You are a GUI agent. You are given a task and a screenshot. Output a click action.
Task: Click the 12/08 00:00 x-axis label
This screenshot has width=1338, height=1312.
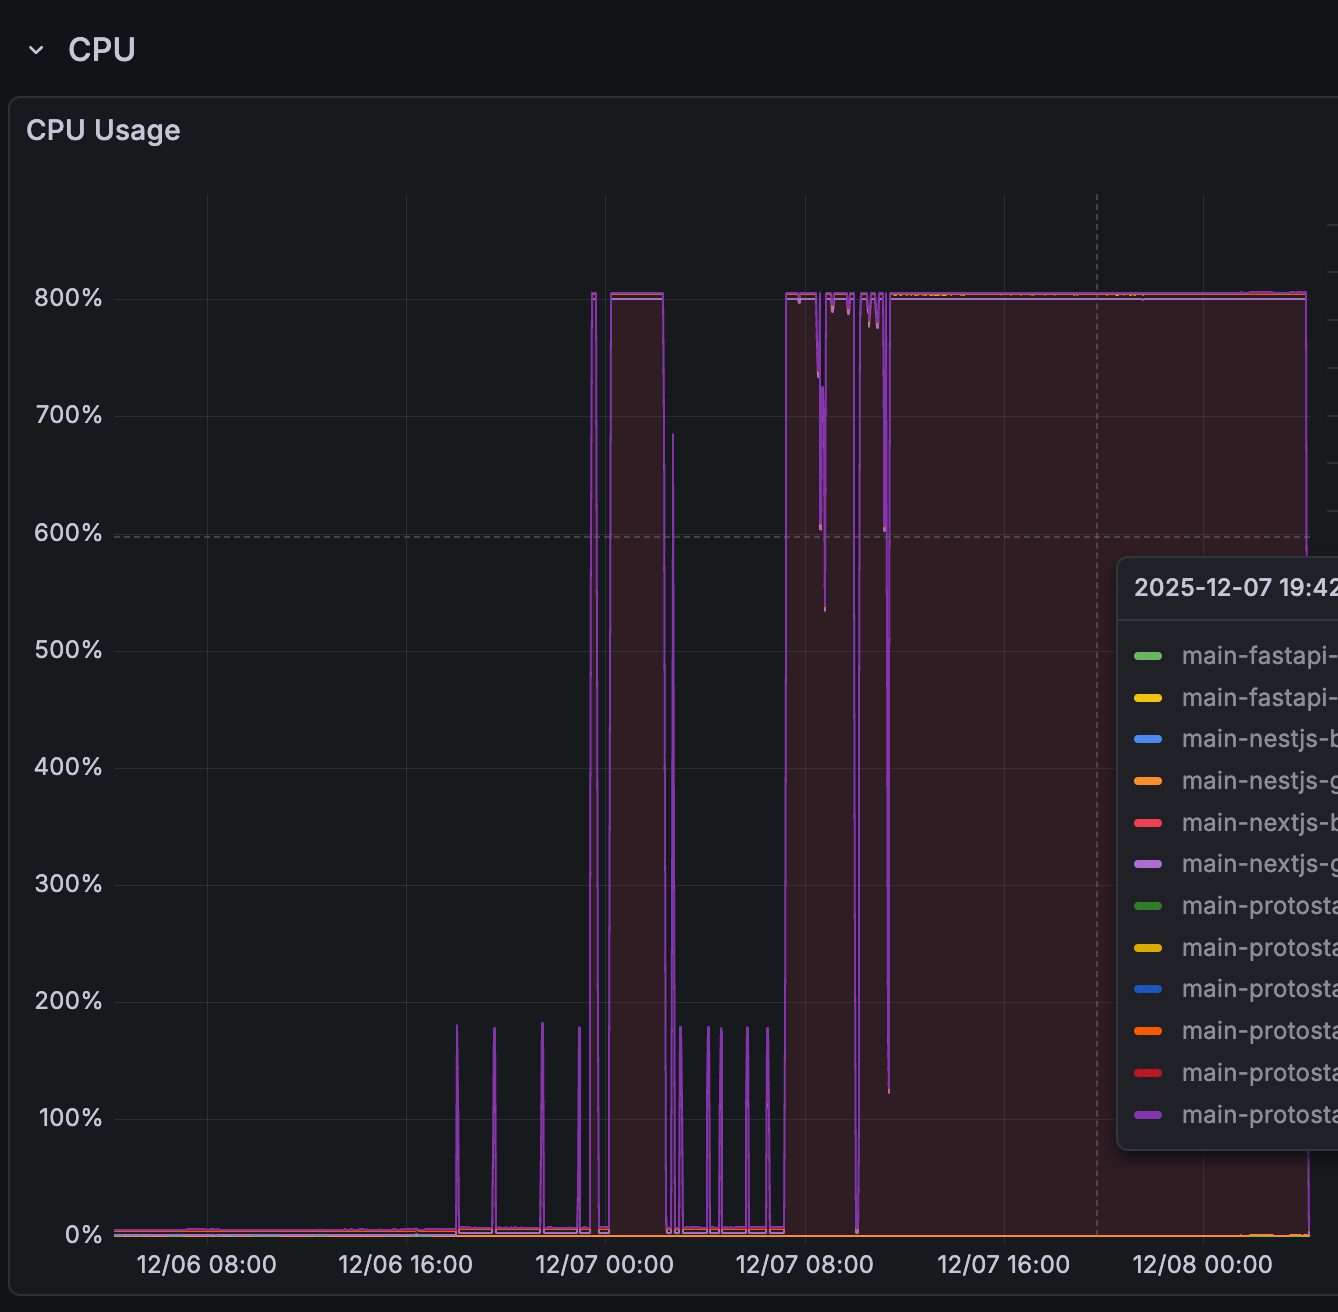pyautogui.click(x=1202, y=1265)
